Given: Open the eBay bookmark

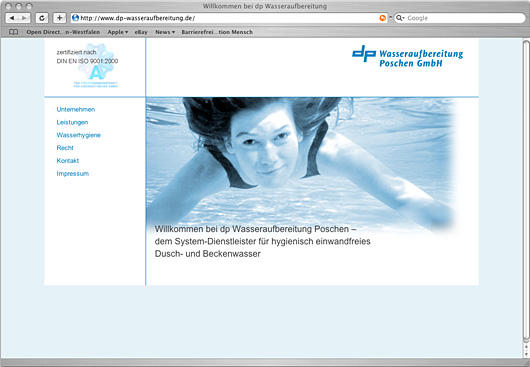Looking at the screenshot, I should (141, 32).
